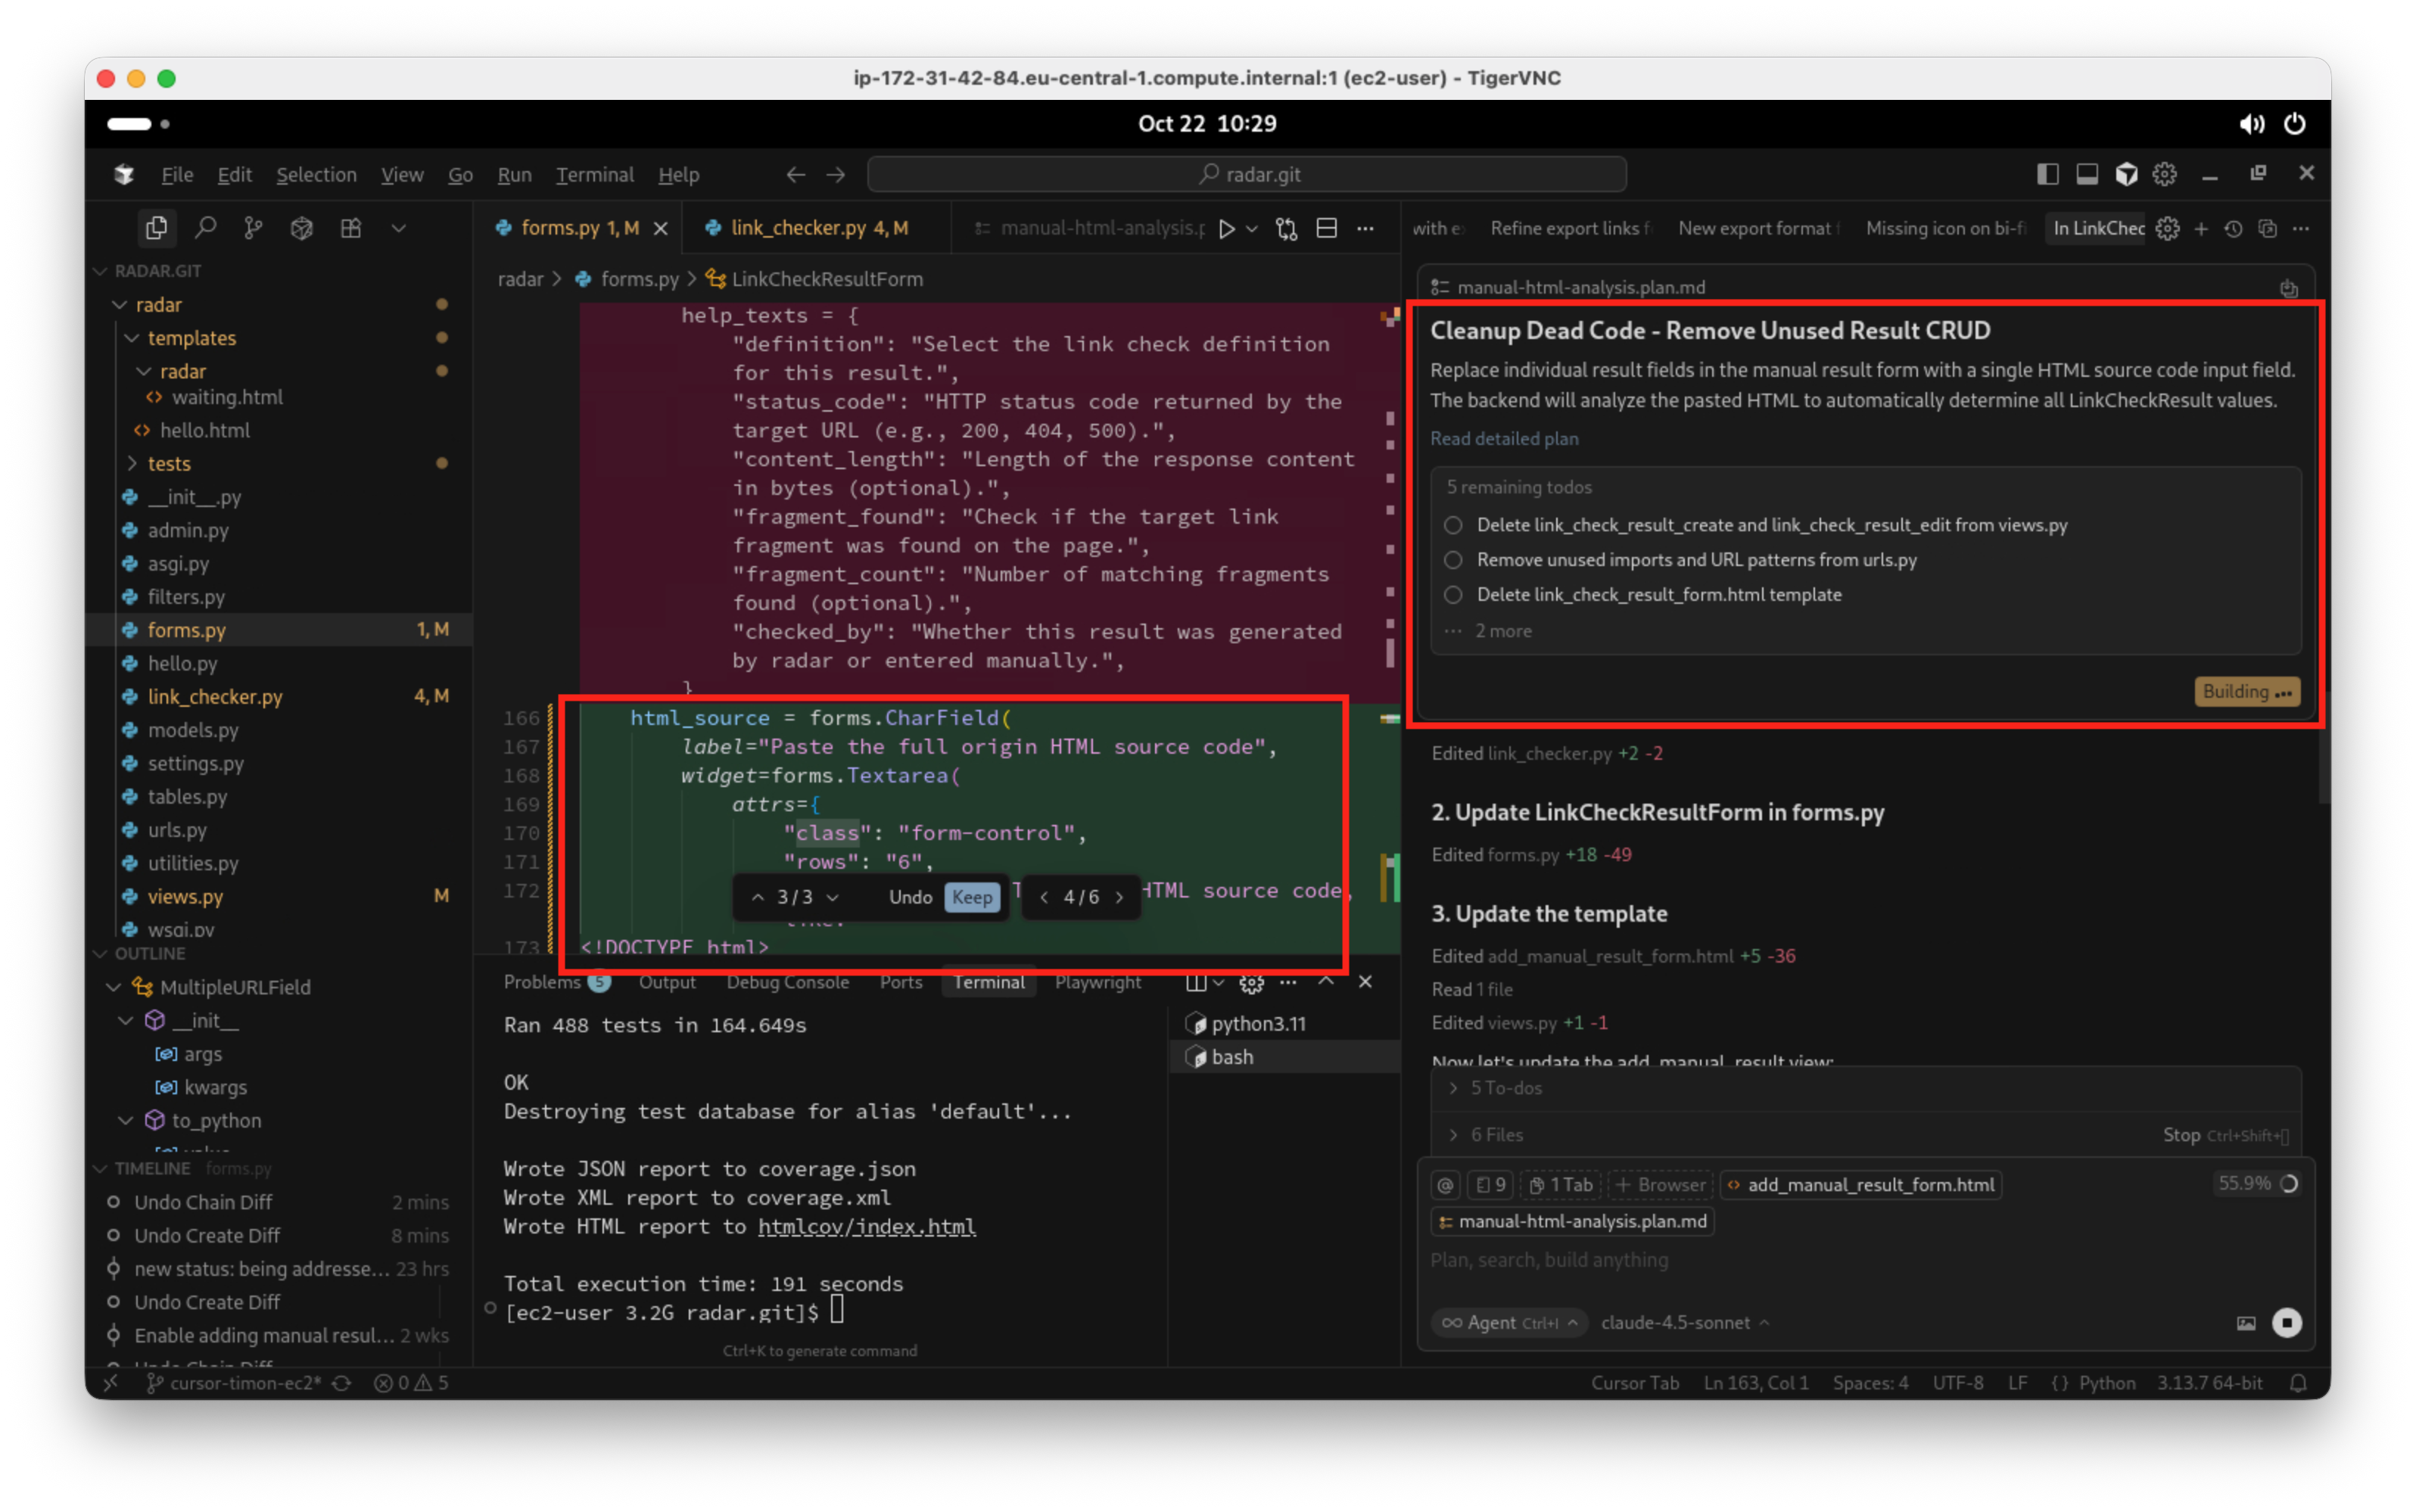Toggle the primary sidebar layout icon

[x=2047, y=174]
